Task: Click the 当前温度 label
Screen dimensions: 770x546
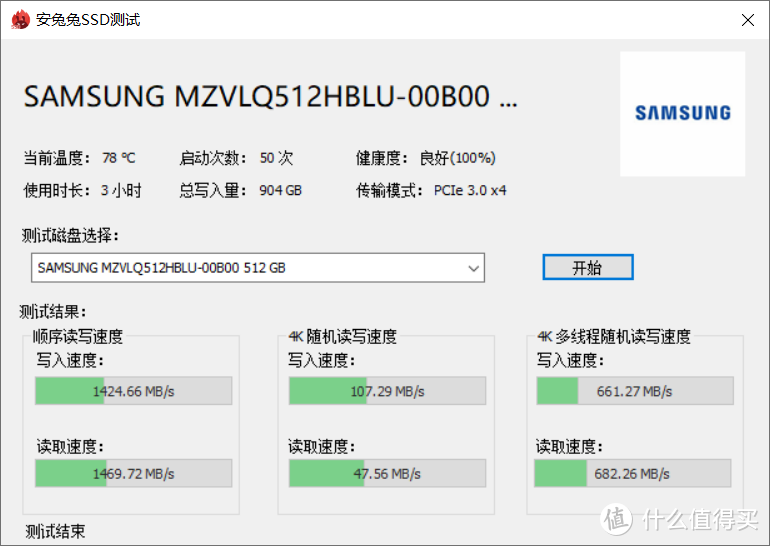Action: click(x=57, y=158)
